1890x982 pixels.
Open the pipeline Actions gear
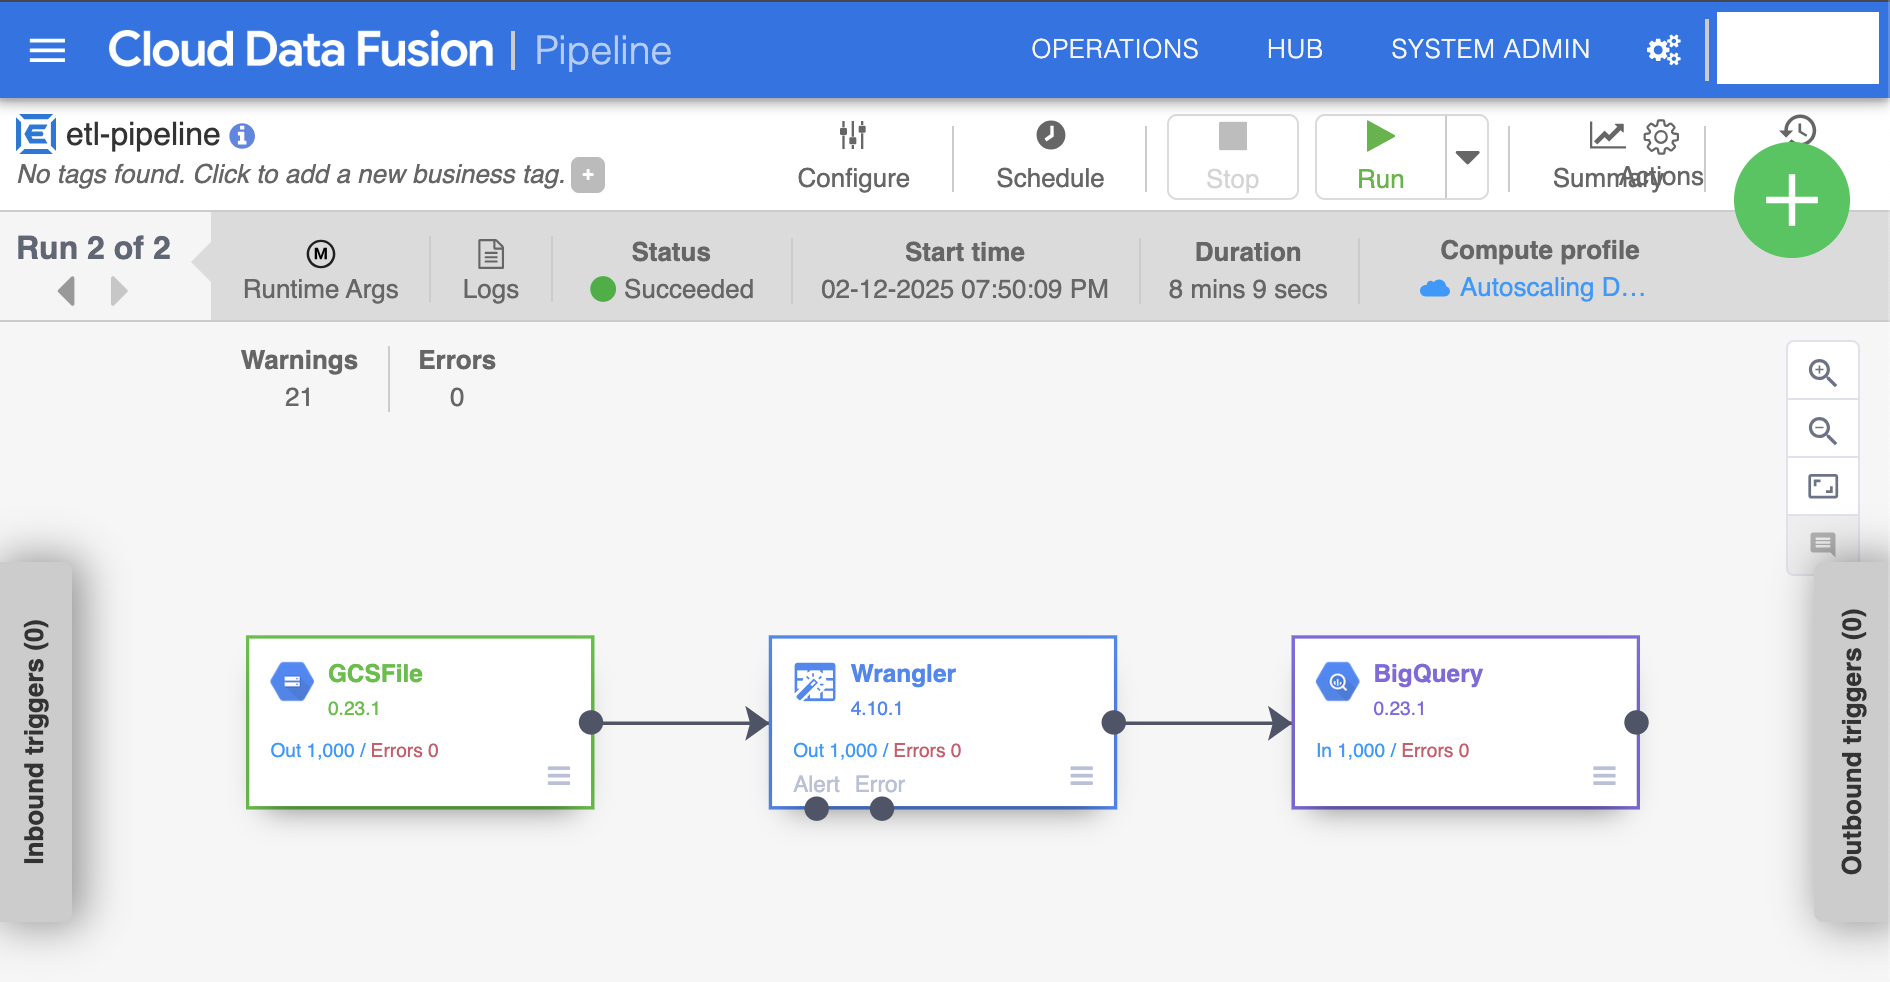tap(1660, 137)
